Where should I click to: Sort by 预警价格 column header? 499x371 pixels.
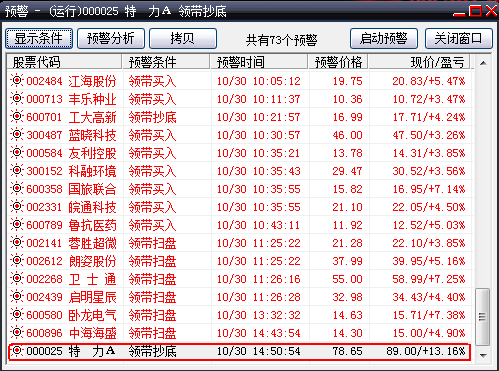tap(338, 62)
